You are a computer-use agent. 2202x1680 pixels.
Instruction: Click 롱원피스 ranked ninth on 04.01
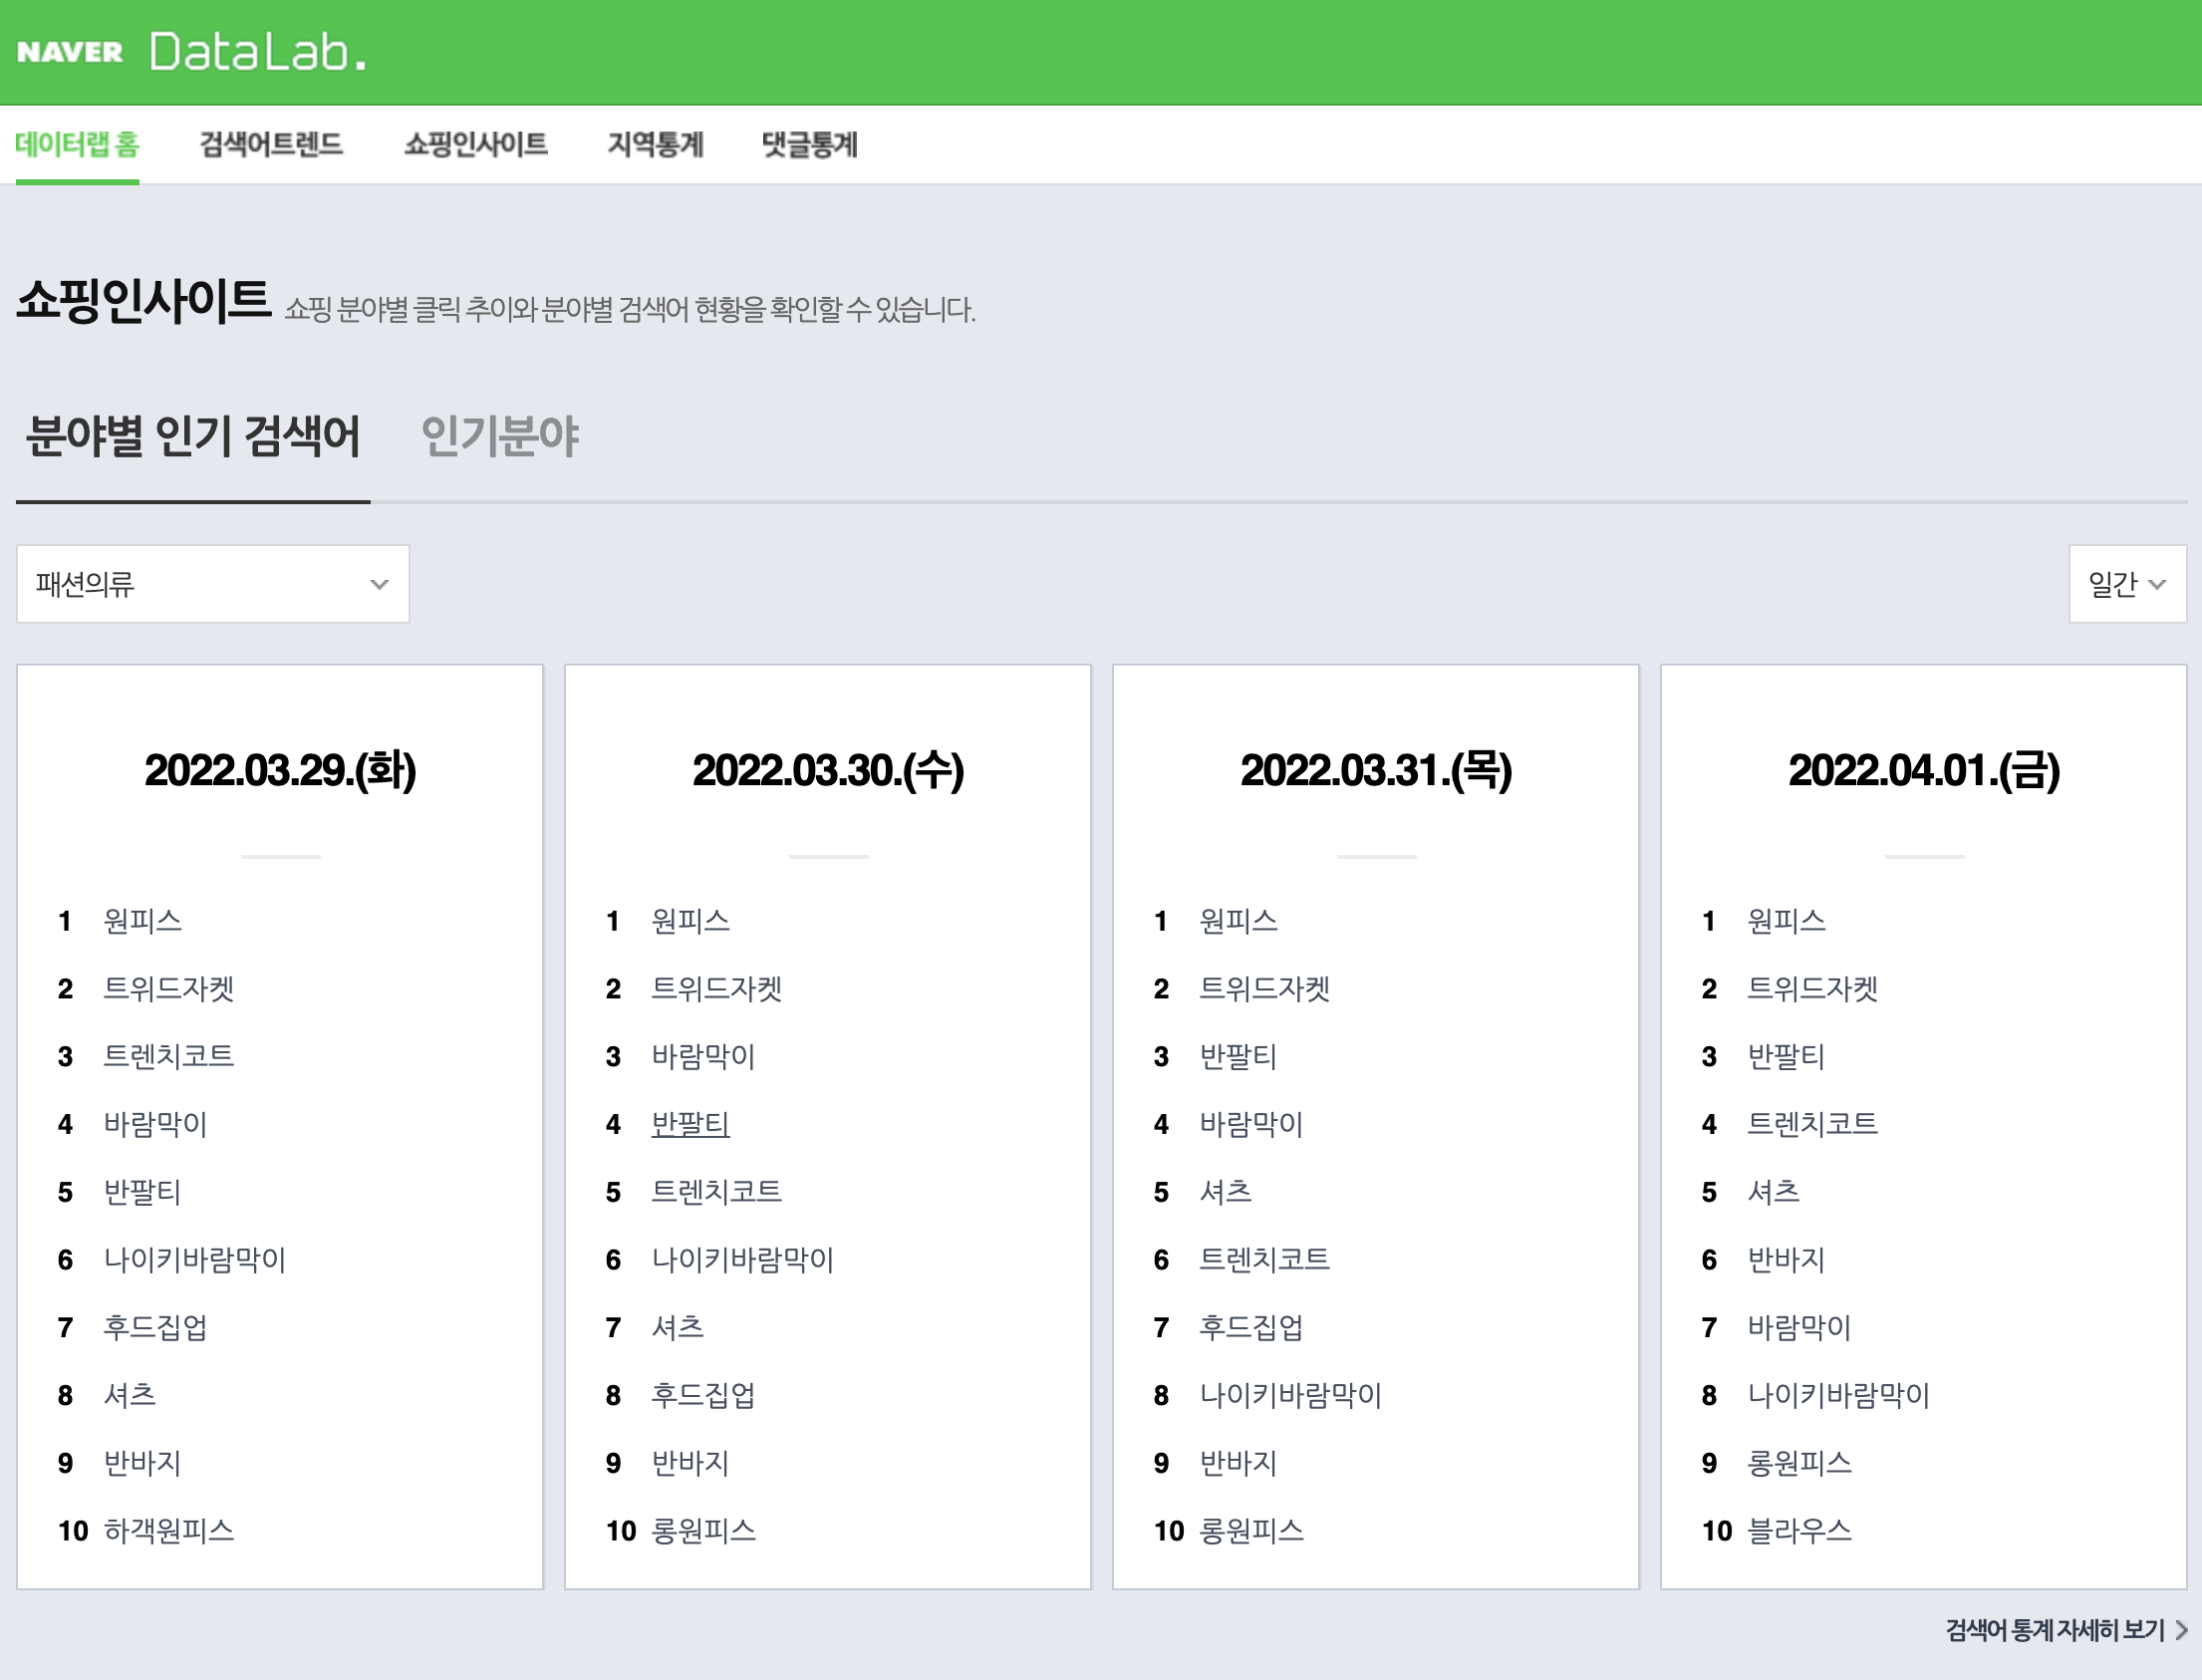coord(1798,1463)
